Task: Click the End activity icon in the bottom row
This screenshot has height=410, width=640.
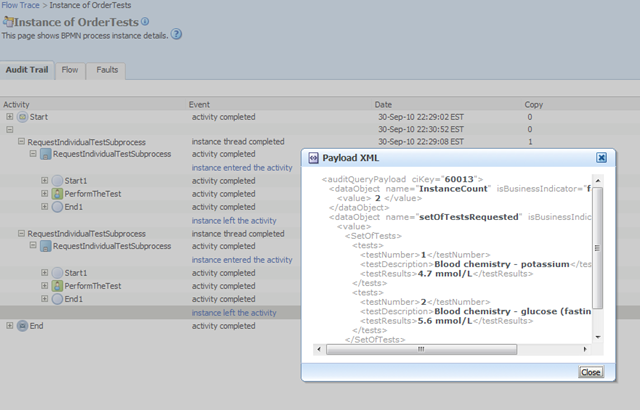Action: 22,326
